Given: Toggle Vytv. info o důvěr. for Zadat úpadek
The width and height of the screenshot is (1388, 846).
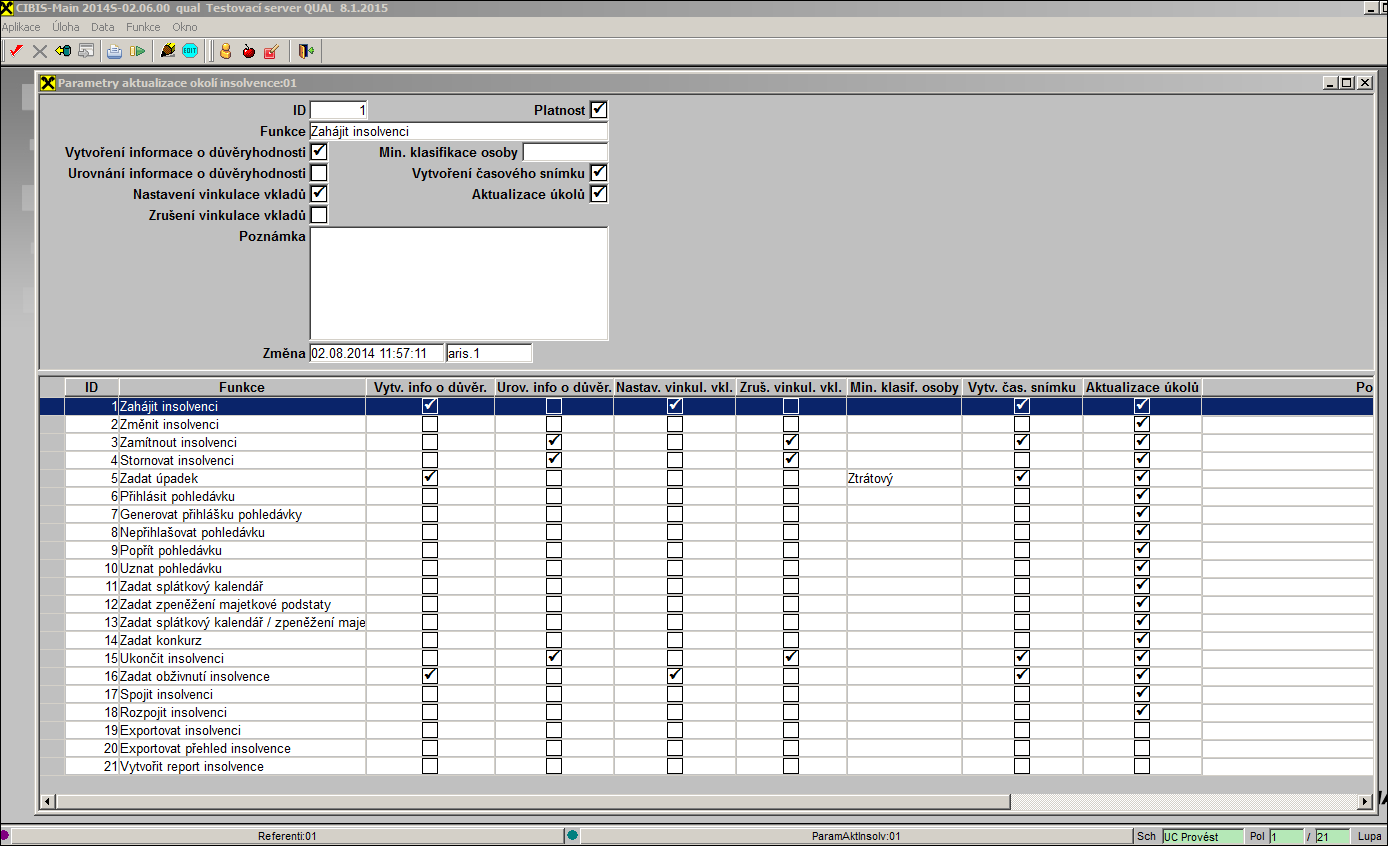Looking at the screenshot, I should point(430,478).
